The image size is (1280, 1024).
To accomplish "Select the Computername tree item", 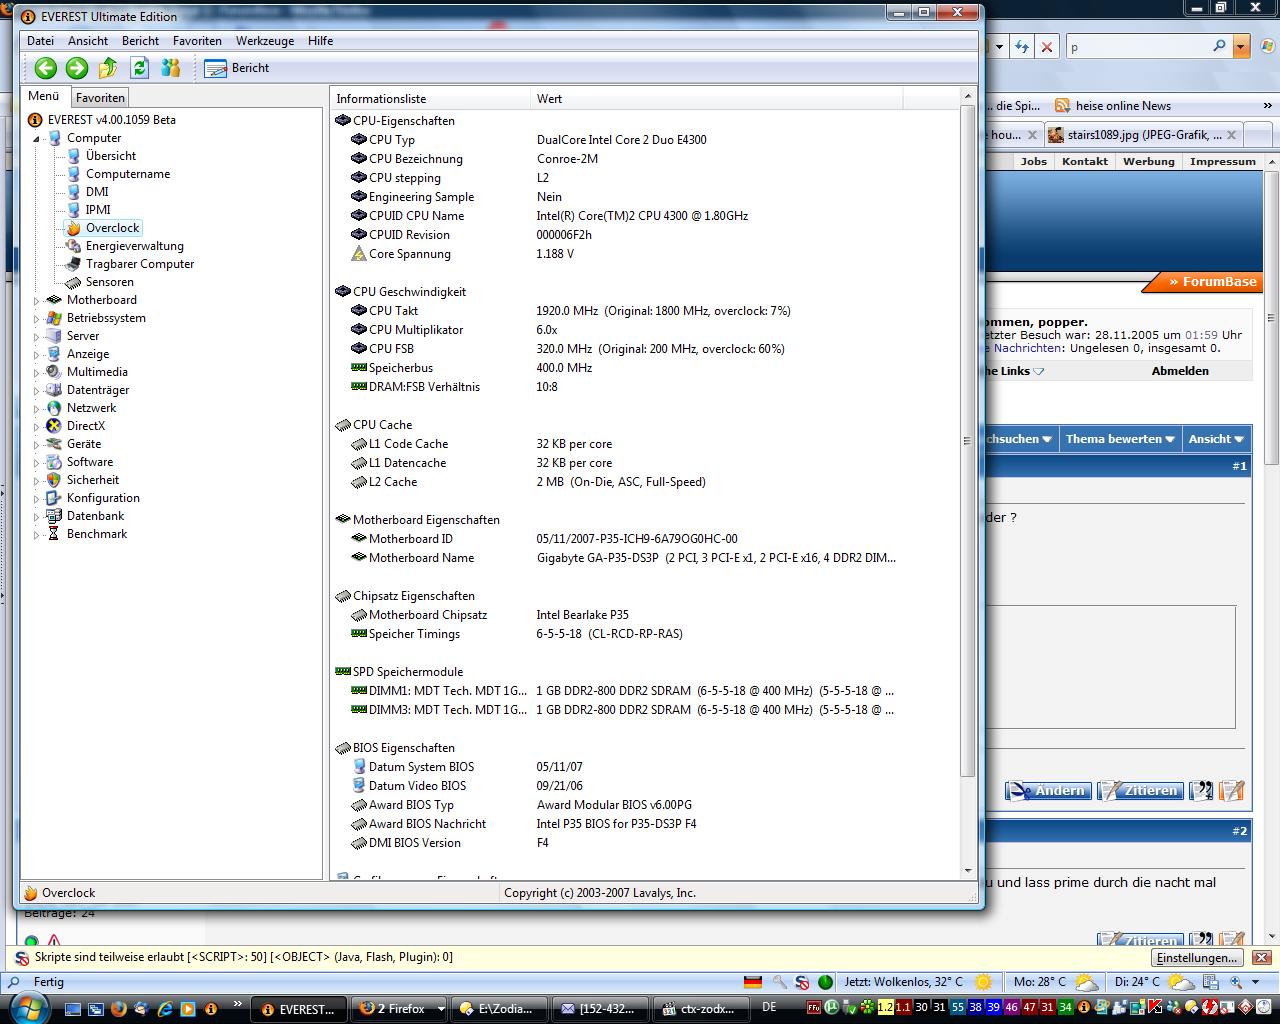I will pos(128,174).
